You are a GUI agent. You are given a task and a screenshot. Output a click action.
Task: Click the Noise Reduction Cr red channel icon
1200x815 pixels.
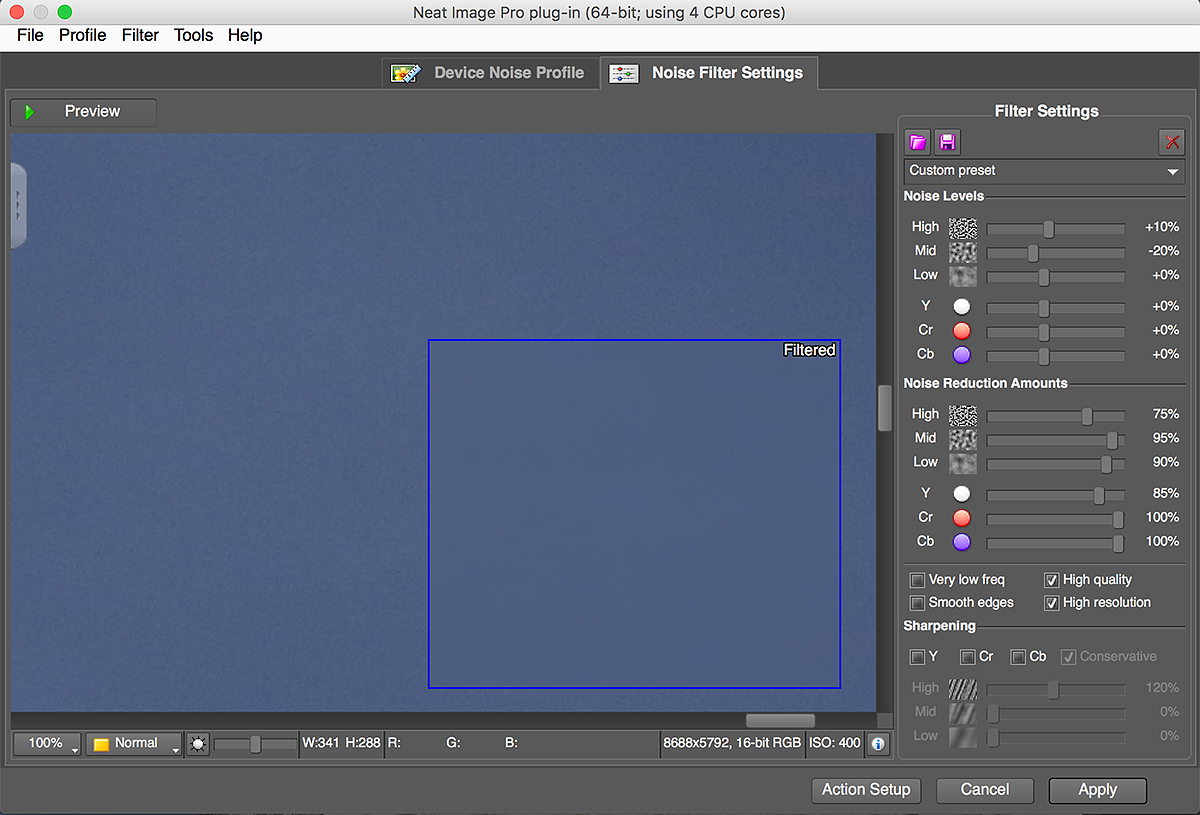pyautogui.click(x=962, y=518)
